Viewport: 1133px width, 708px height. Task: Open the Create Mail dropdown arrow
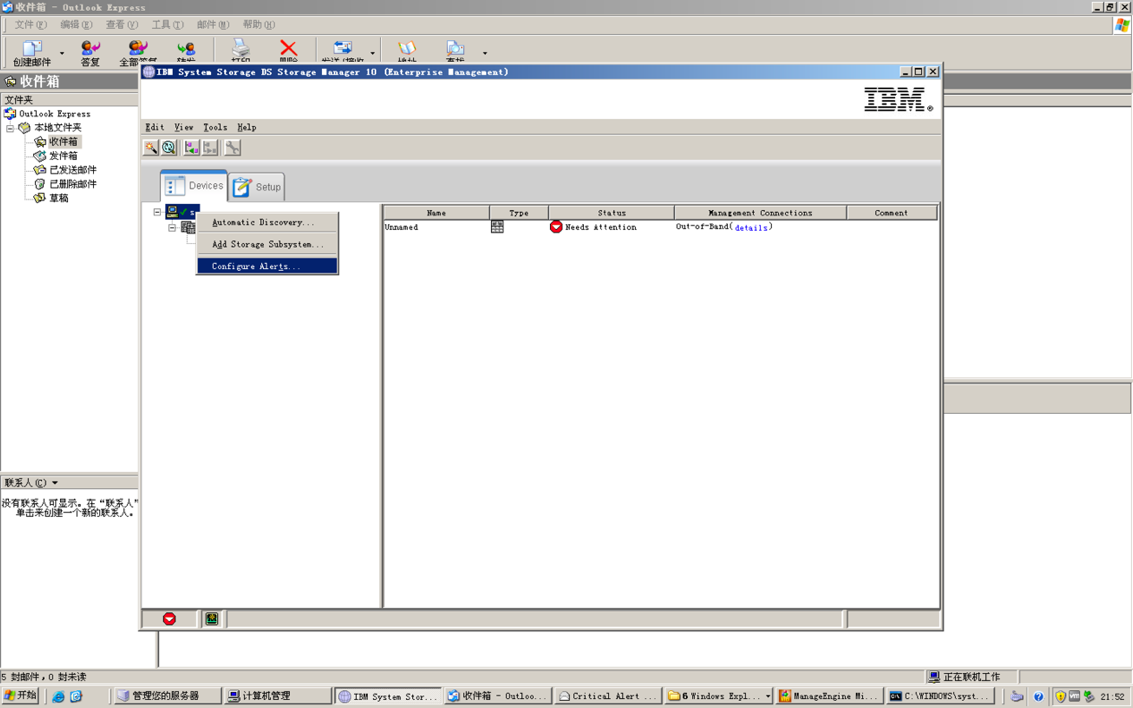(x=62, y=53)
